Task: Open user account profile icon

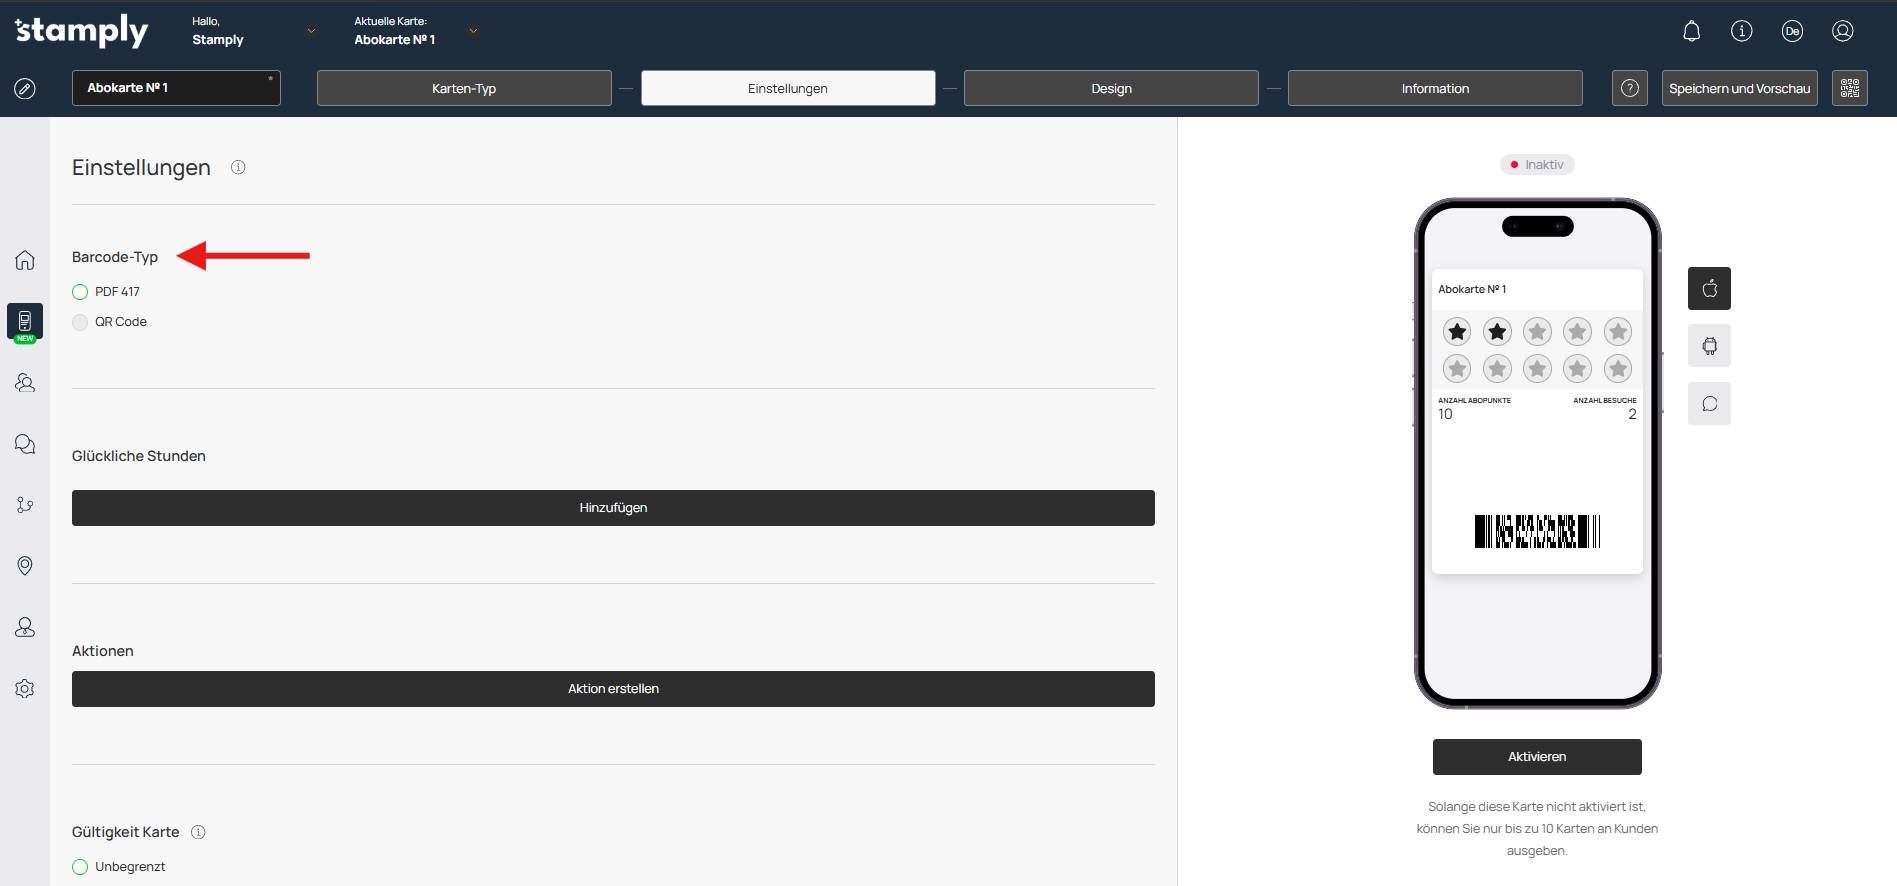Action: coord(1842,31)
